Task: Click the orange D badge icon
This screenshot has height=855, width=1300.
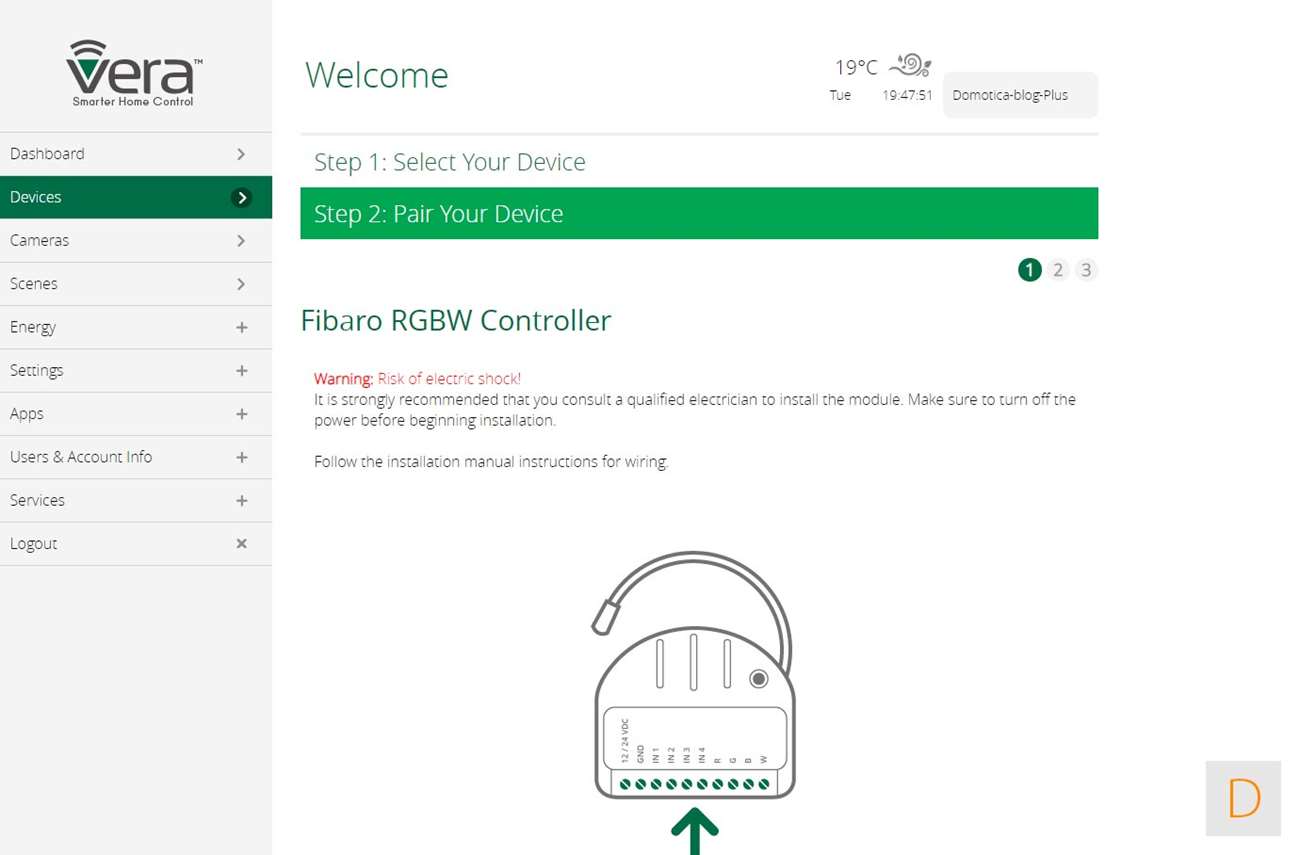Action: [x=1243, y=798]
